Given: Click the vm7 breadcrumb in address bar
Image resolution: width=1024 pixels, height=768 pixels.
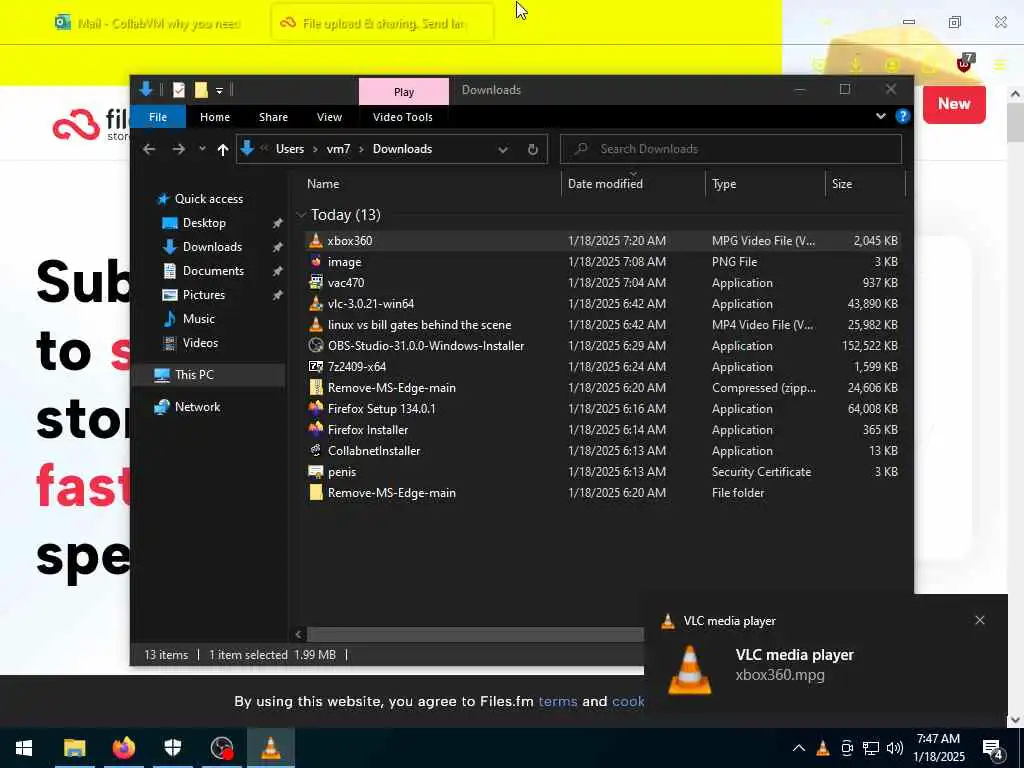Looking at the screenshot, I should point(338,149).
